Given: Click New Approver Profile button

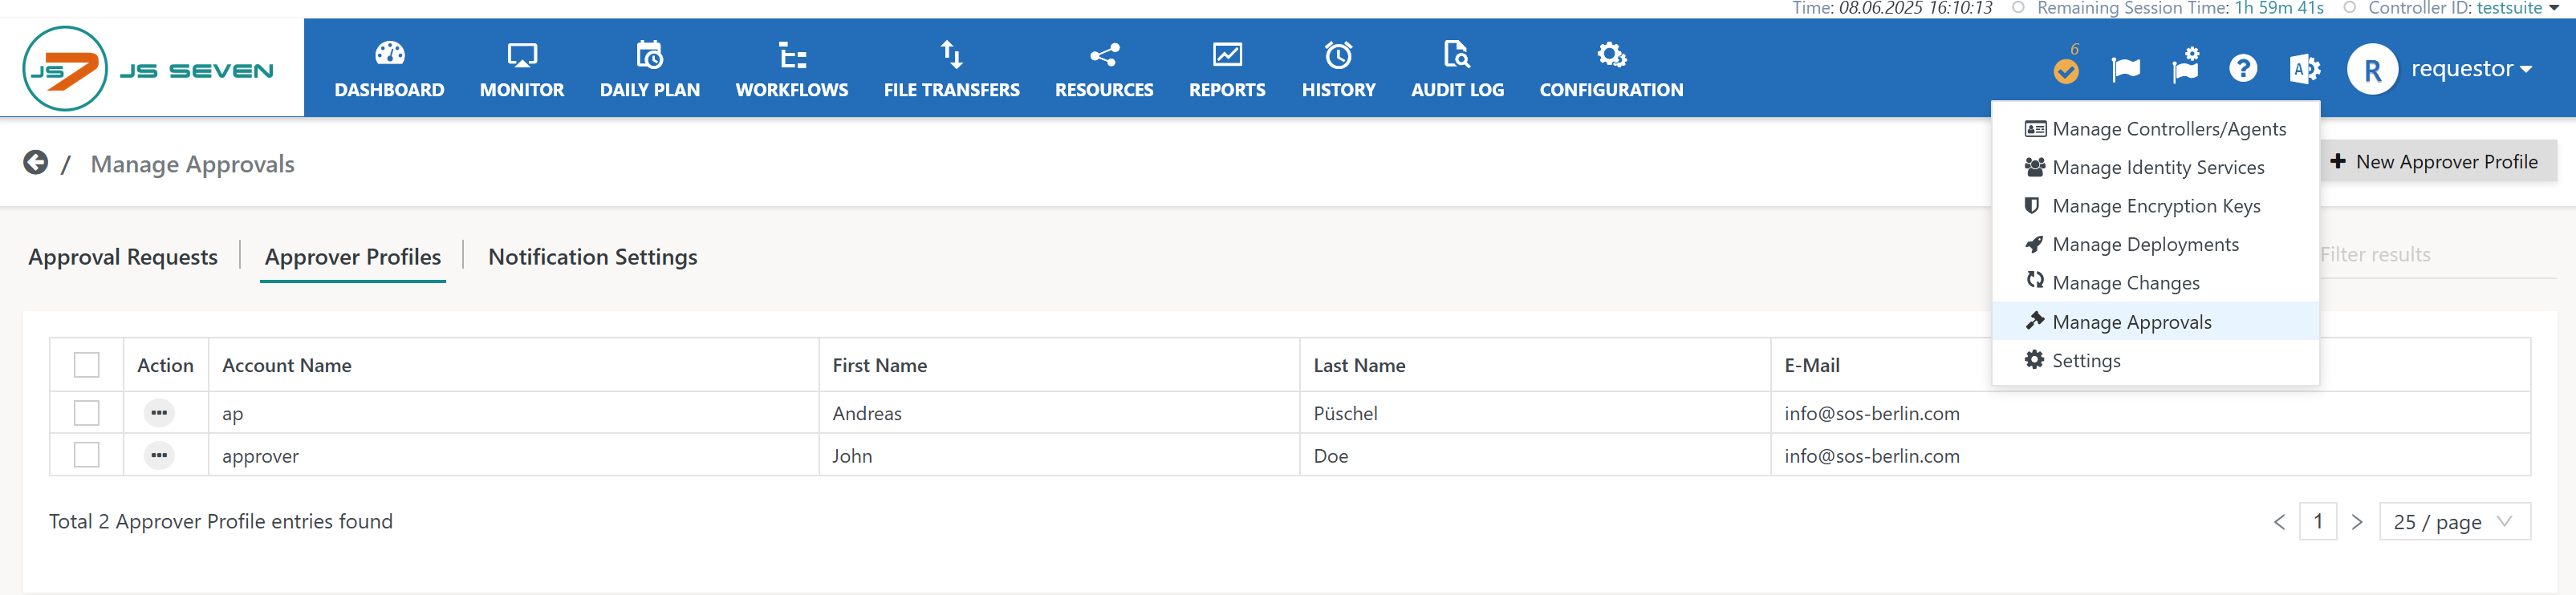Looking at the screenshot, I should point(2437,161).
